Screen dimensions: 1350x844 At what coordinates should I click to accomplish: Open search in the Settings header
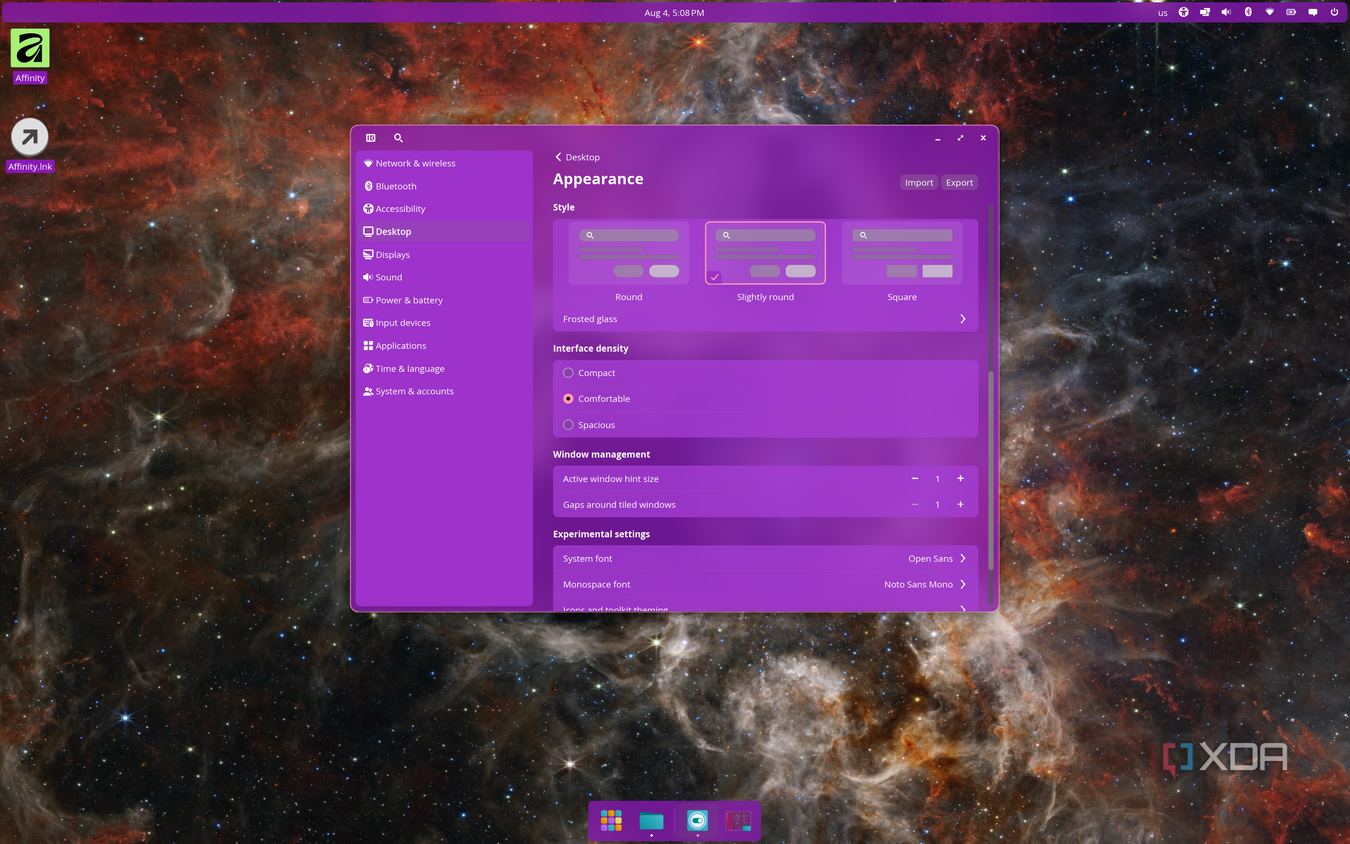coord(398,138)
